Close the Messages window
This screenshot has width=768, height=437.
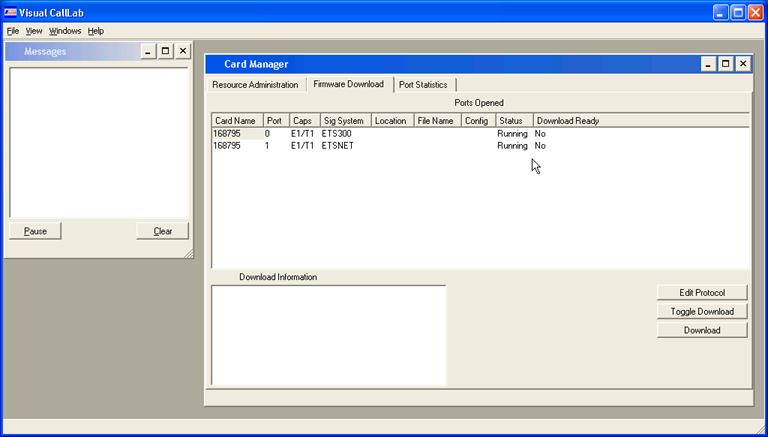(183, 51)
